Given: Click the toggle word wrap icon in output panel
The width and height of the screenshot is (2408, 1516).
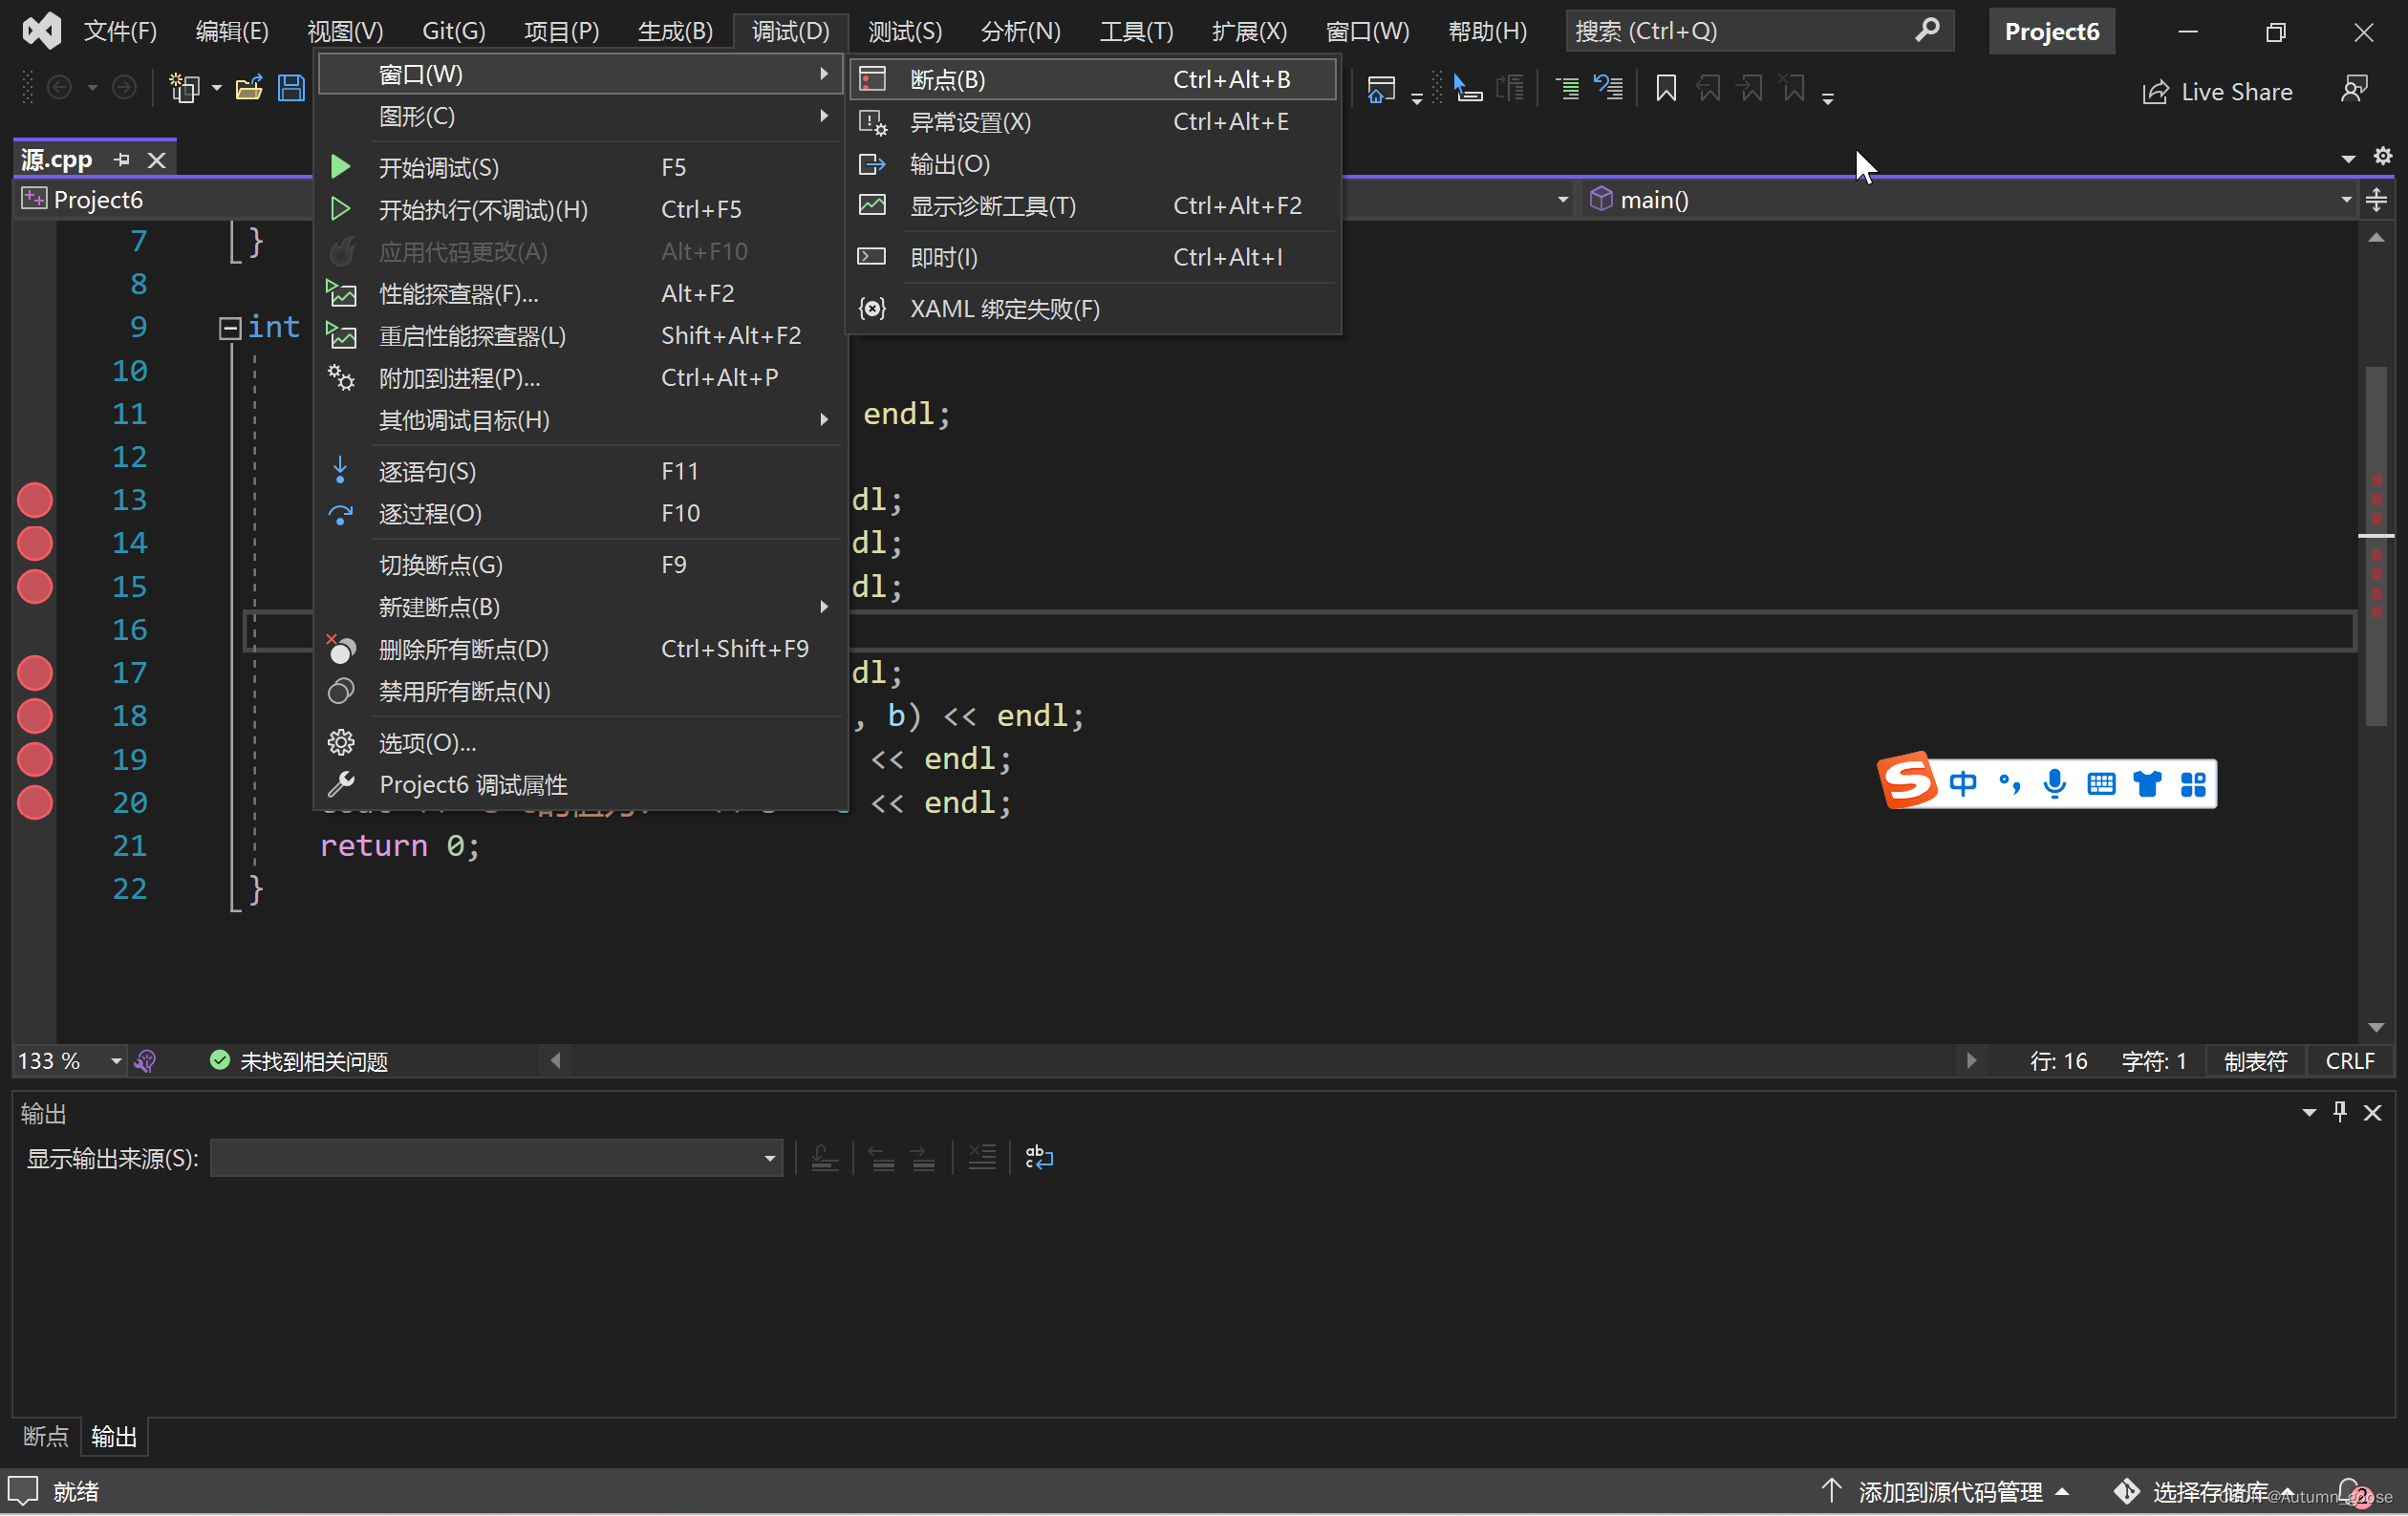Looking at the screenshot, I should click(1039, 1158).
